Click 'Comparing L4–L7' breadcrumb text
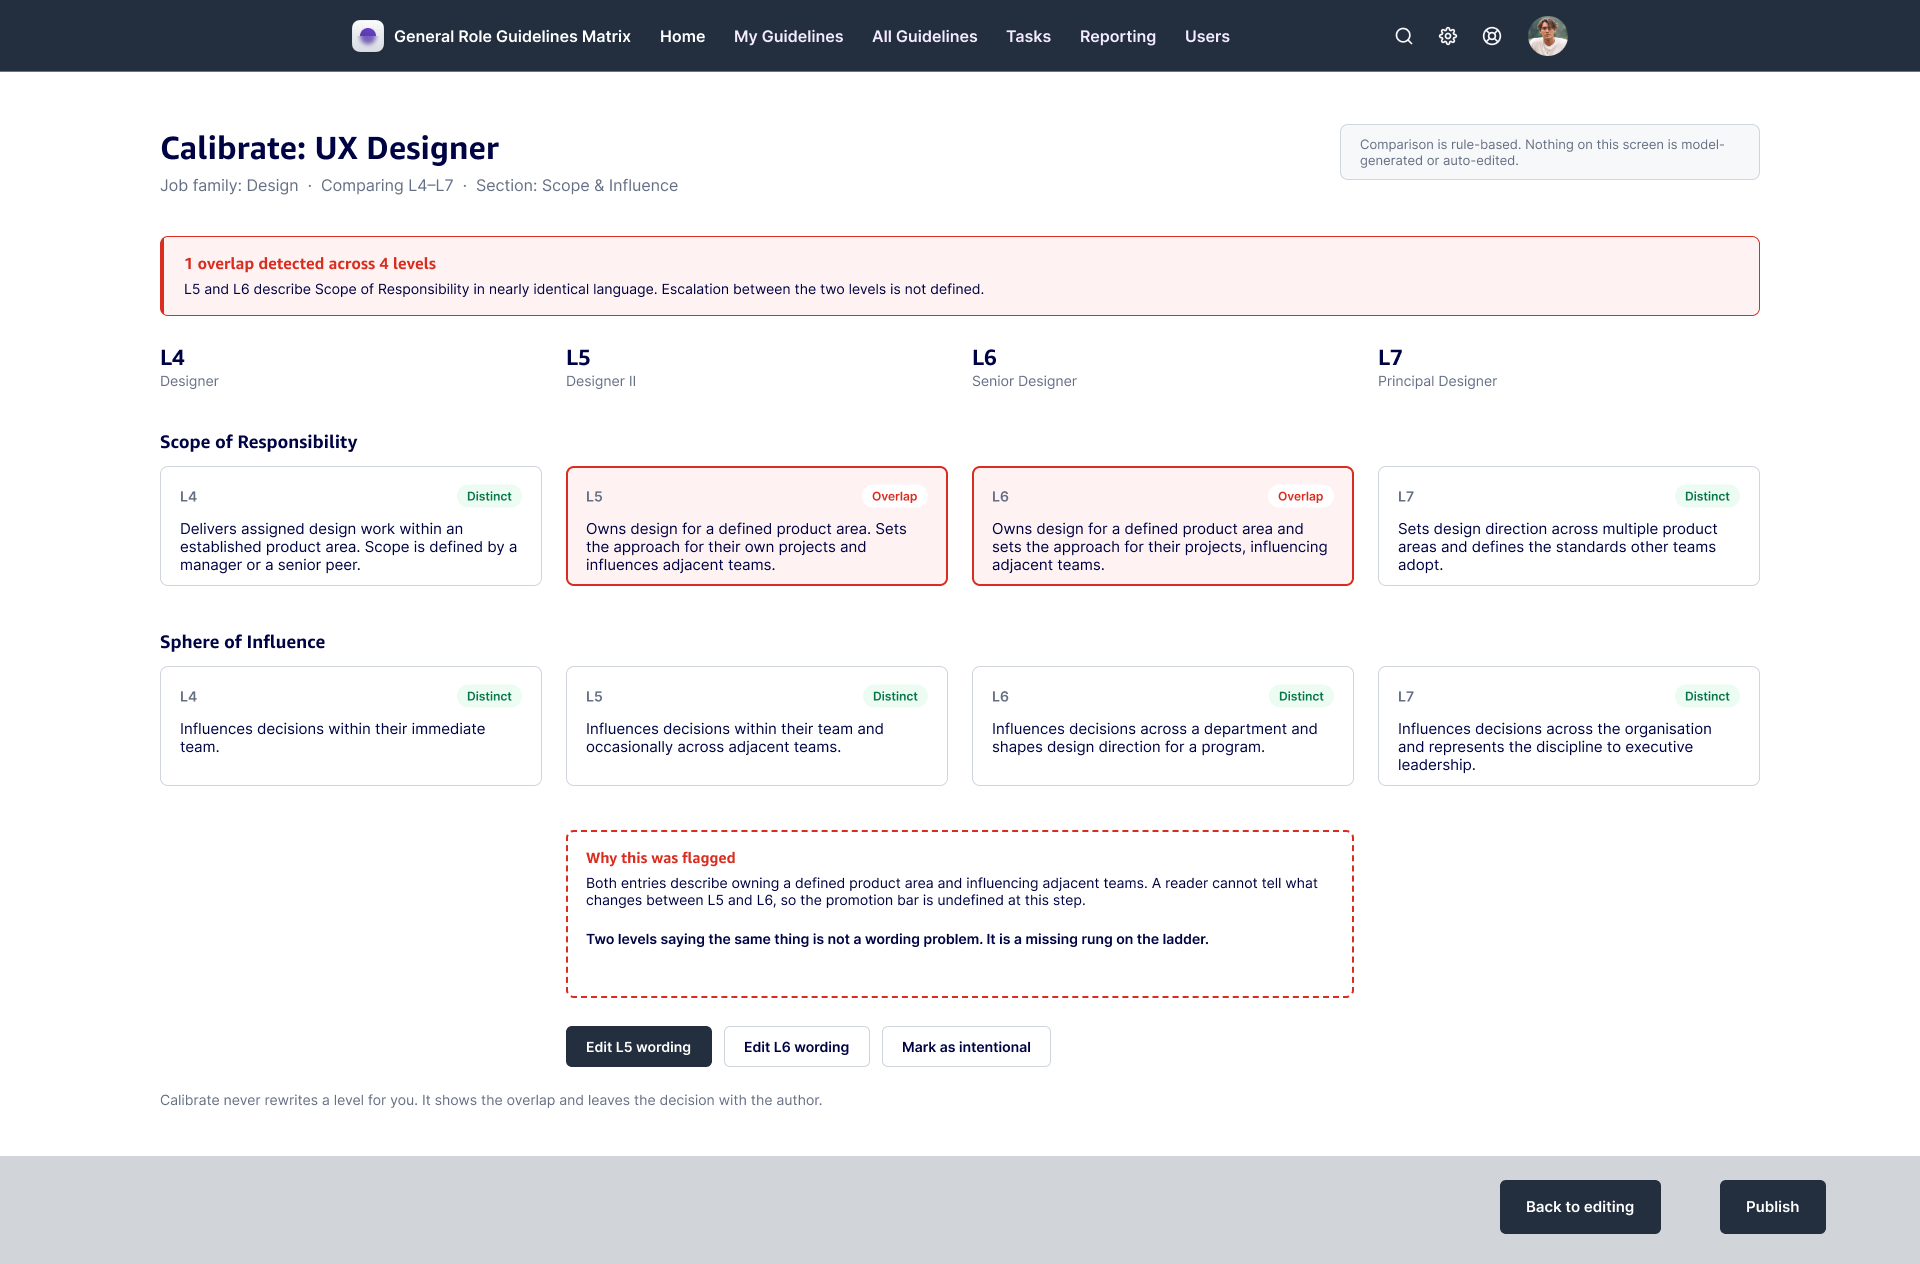 click(x=387, y=186)
